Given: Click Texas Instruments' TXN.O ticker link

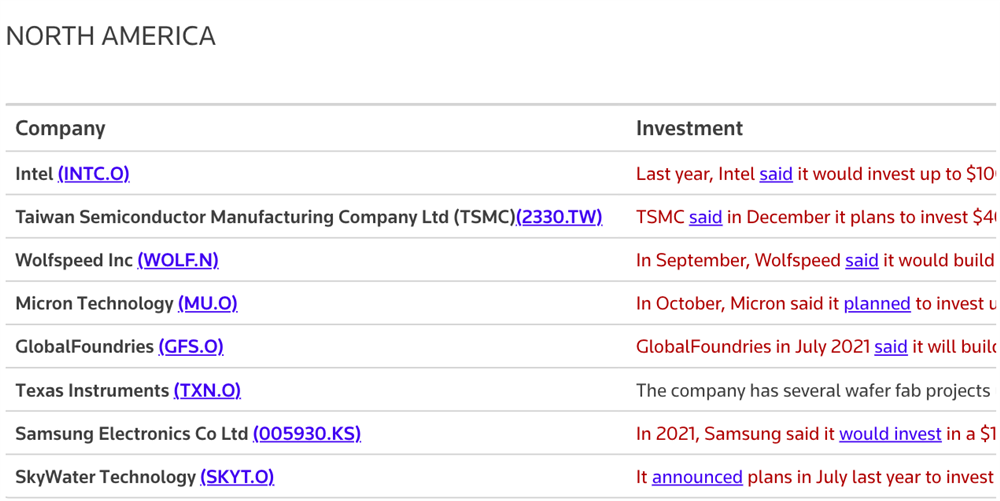Looking at the screenshot, I should coord(207,390).
